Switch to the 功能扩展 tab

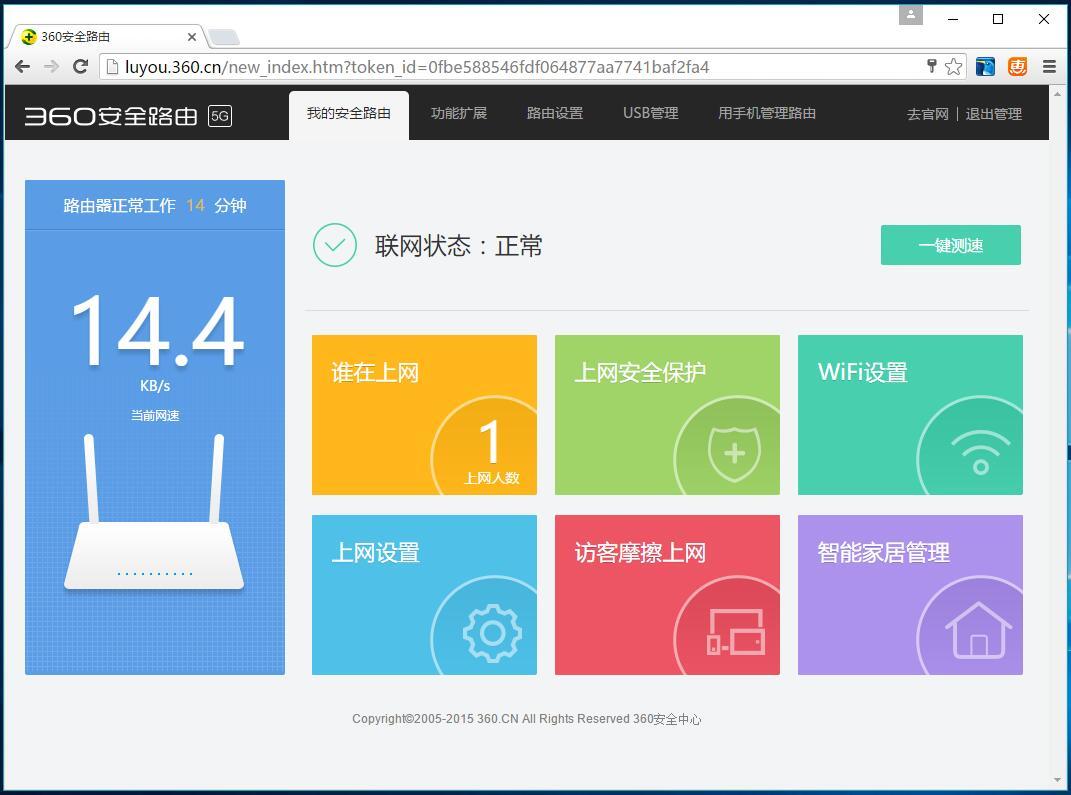(458, 113)
